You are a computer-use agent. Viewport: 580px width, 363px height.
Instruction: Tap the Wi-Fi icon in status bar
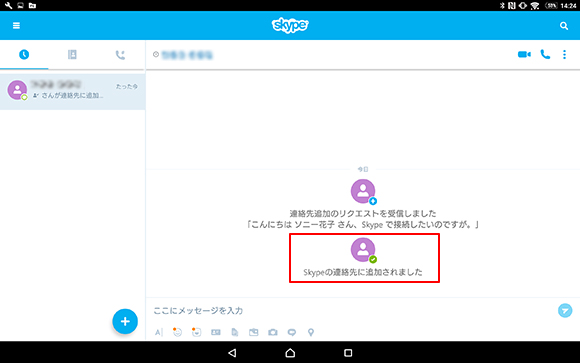535,6
